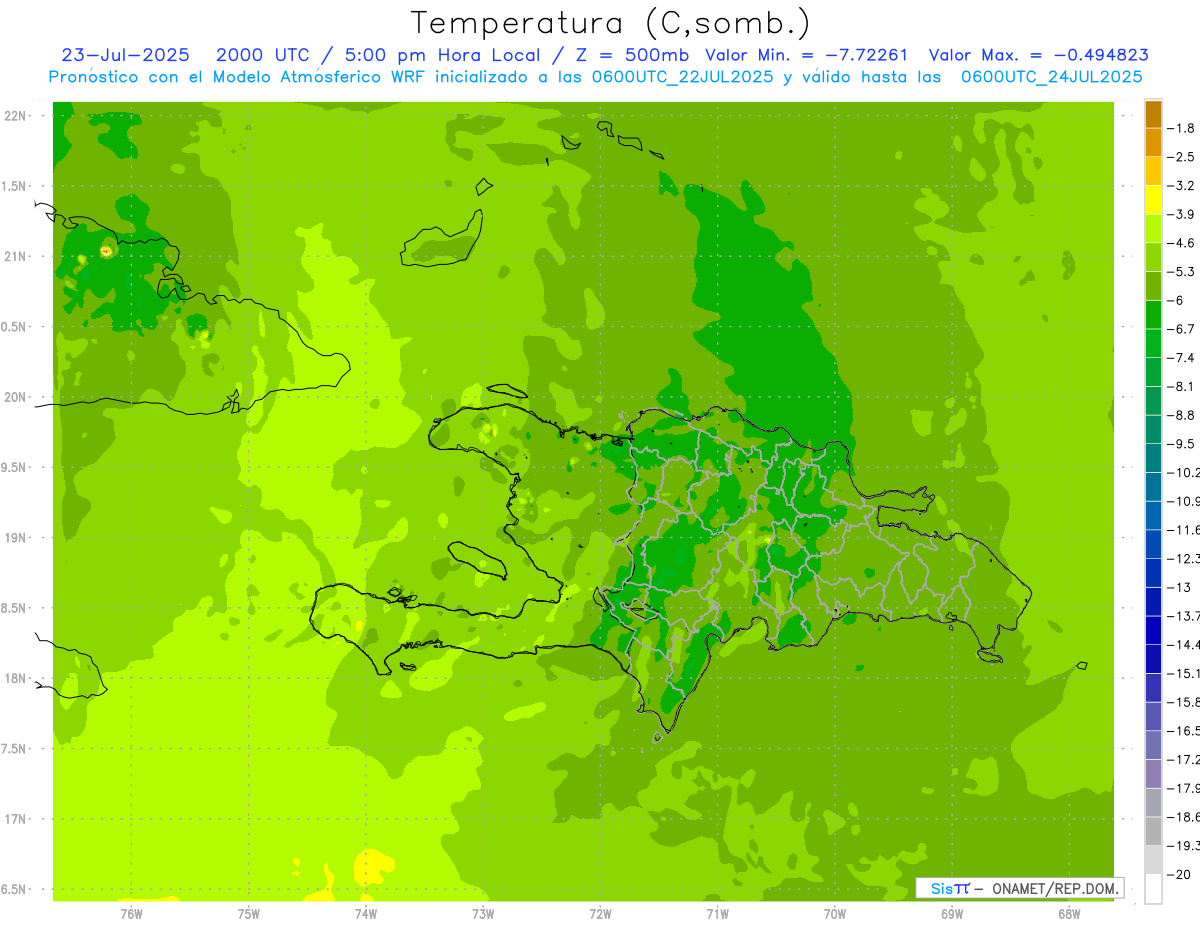Click the "-6.7" colorbar value
Viewport: 1200px width, 927px height.
(x=1183, y=329)
